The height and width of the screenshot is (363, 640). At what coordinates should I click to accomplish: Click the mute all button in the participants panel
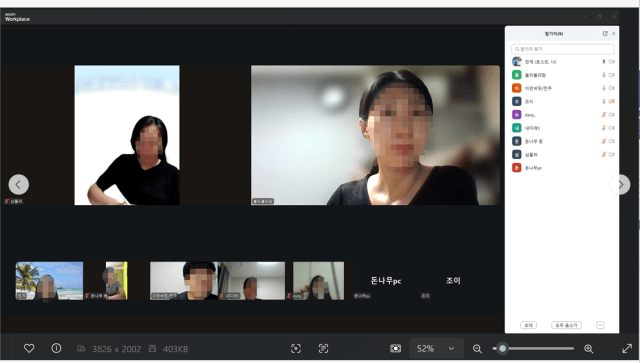click(566, 325)
